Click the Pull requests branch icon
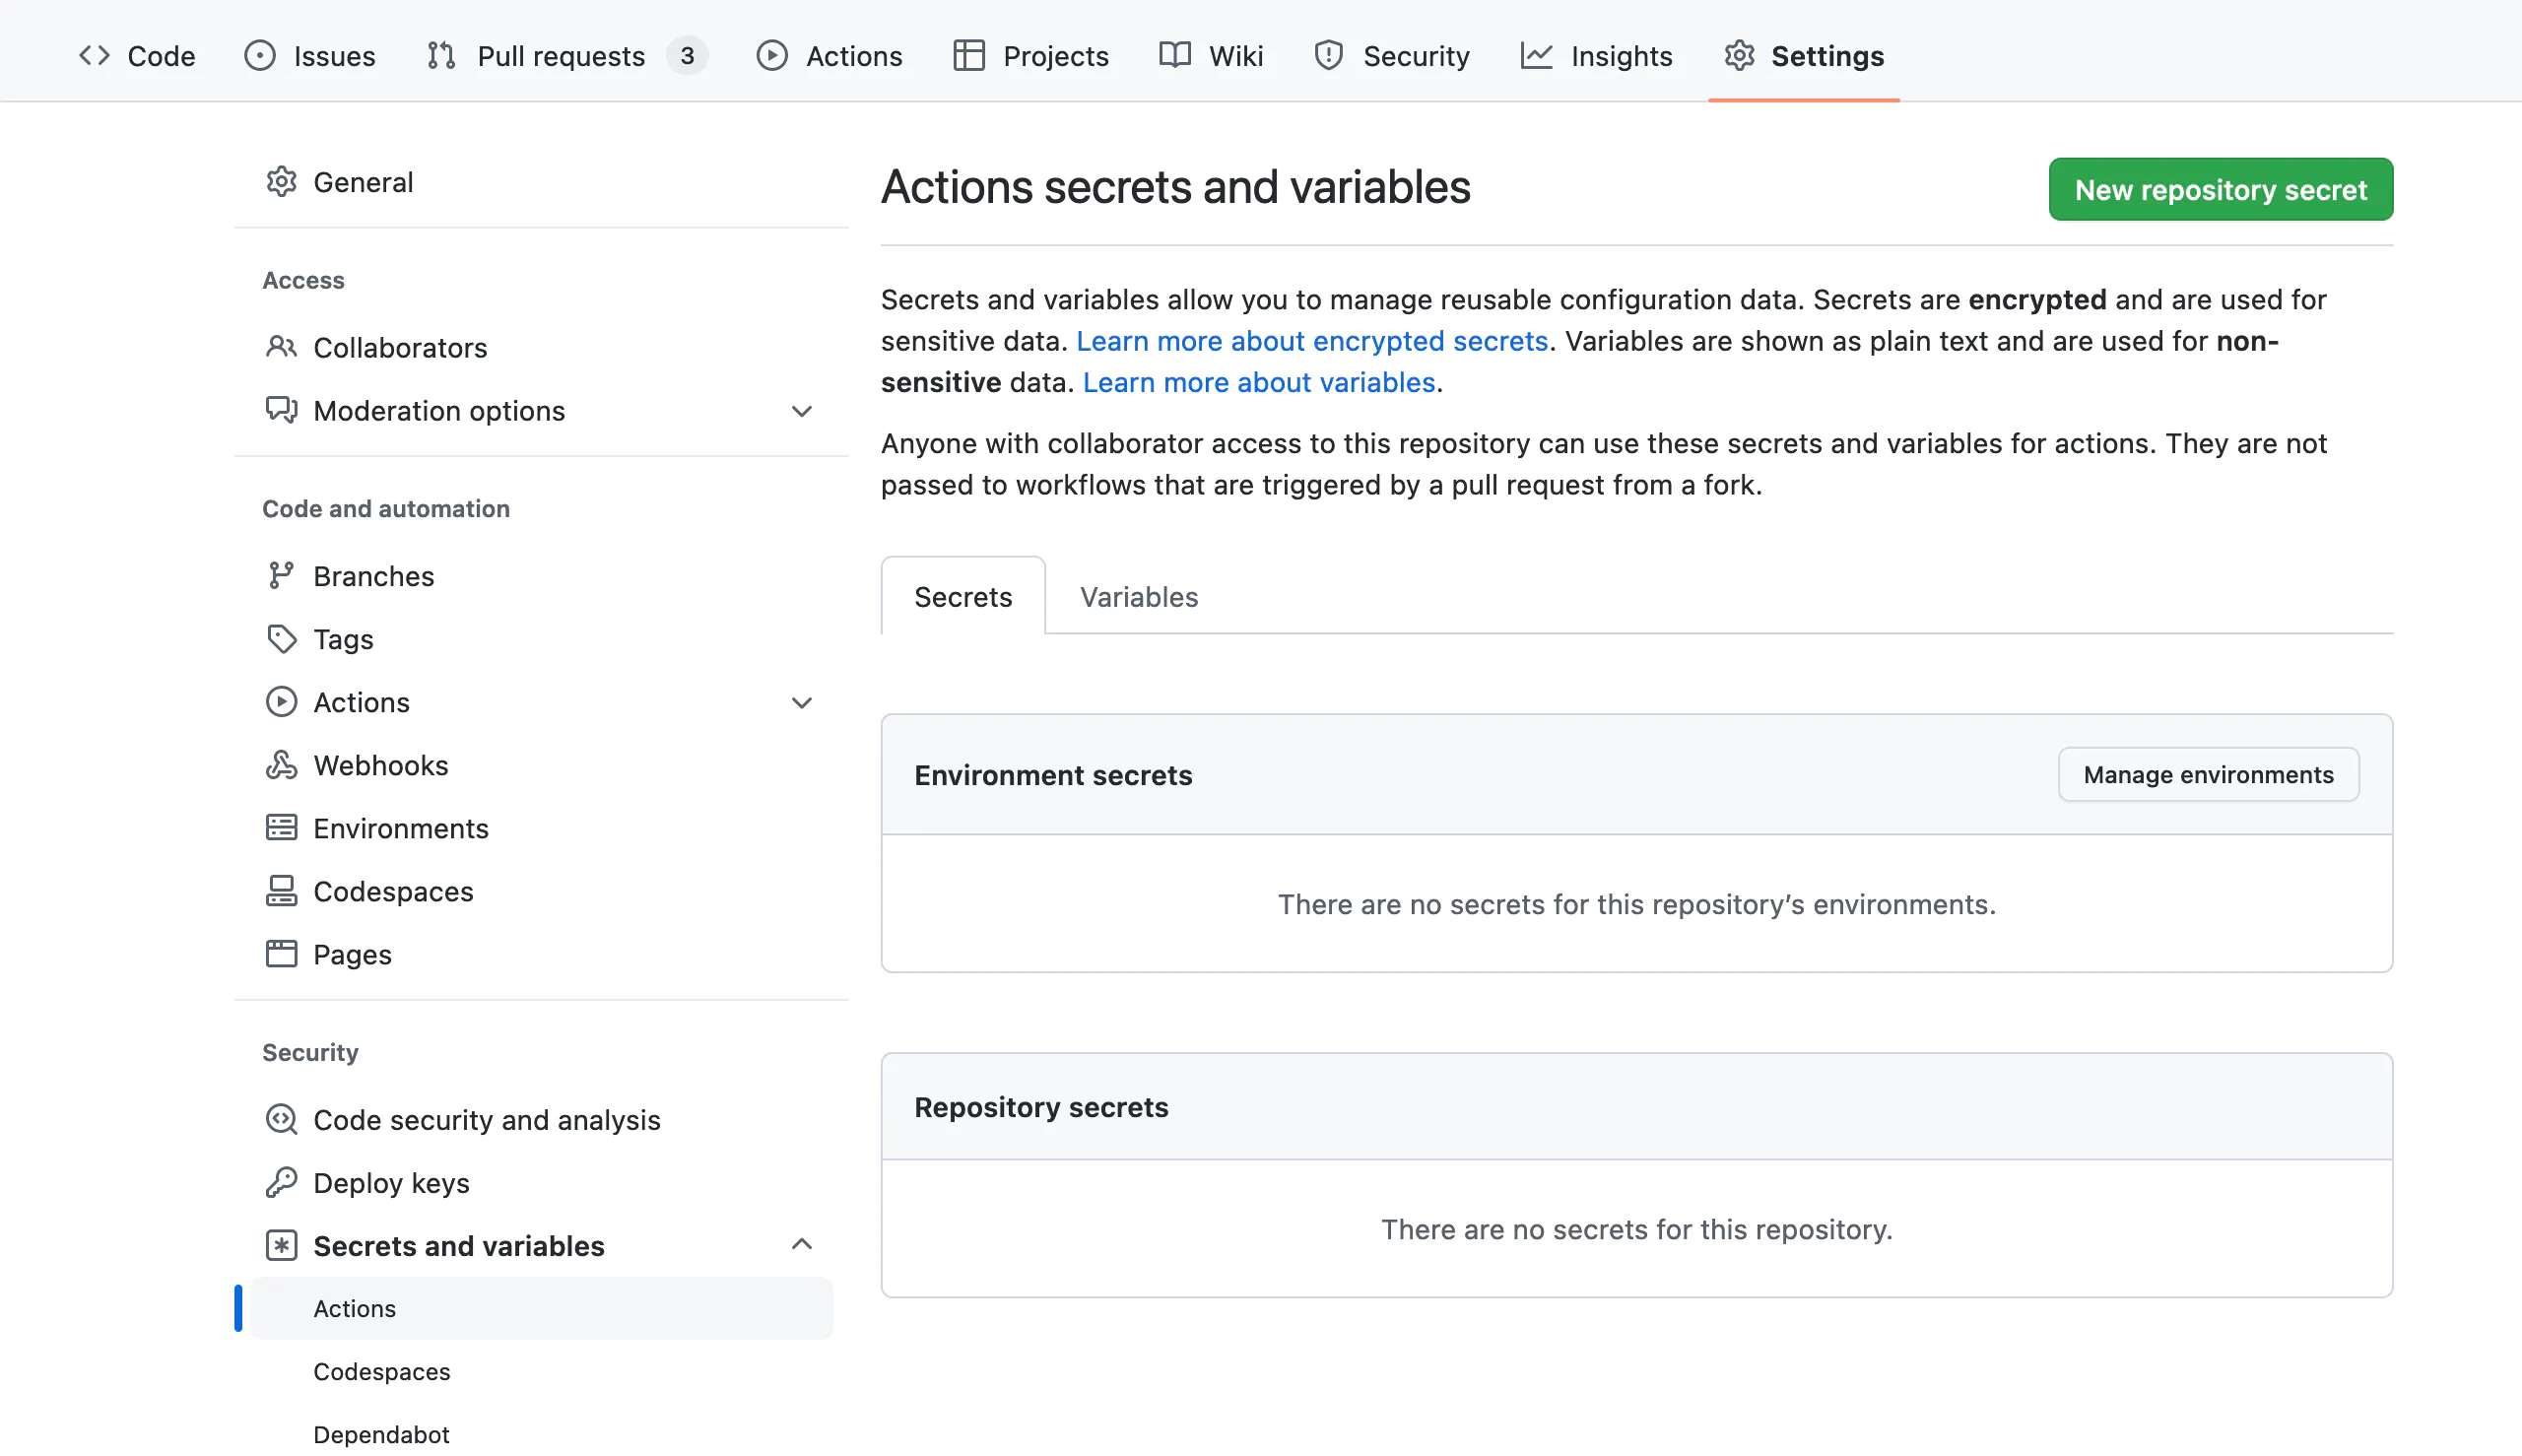 click(441, 56)
